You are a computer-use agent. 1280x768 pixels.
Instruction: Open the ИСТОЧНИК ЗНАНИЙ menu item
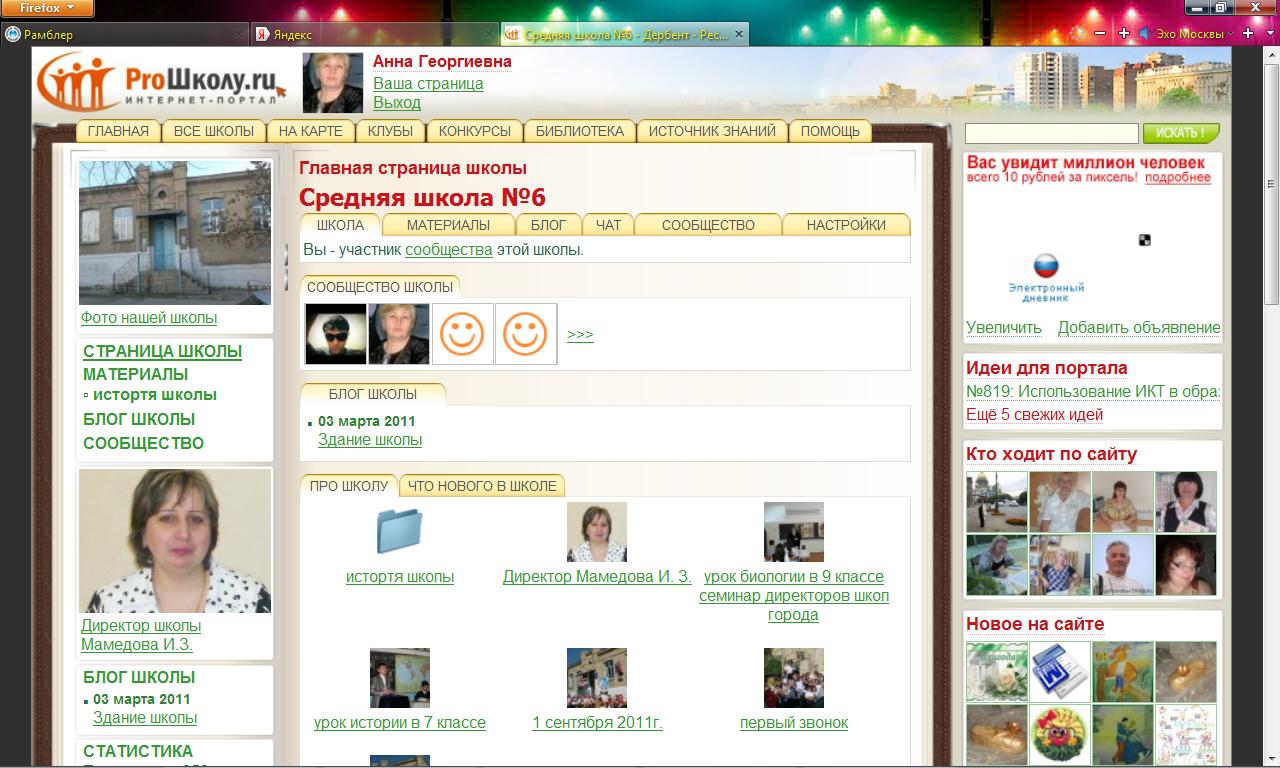point(712,131)
